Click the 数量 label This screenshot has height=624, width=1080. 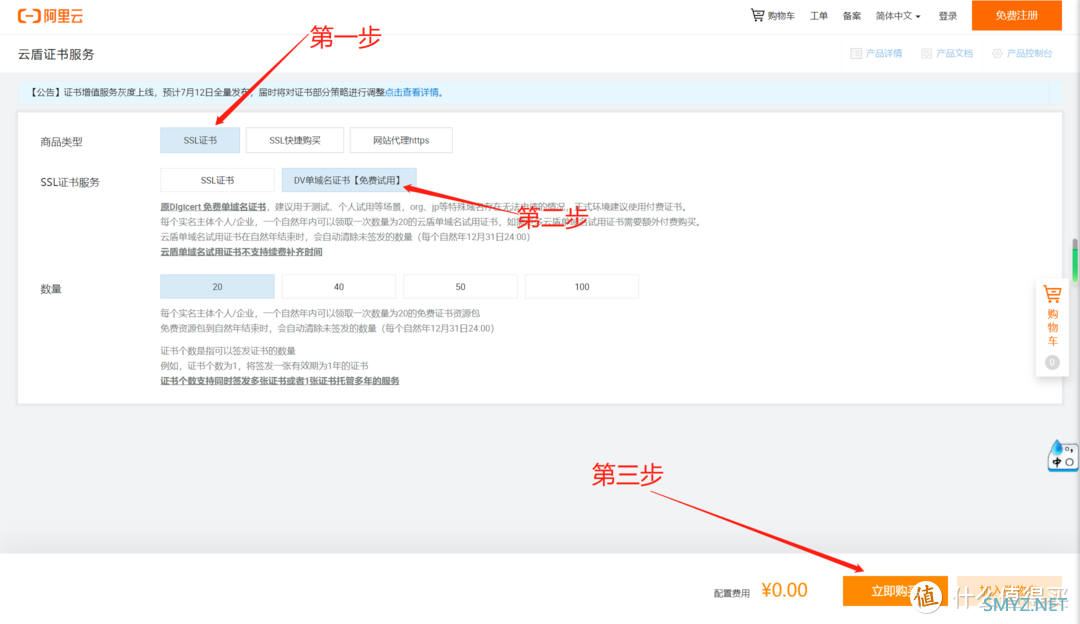click(51, 289)
